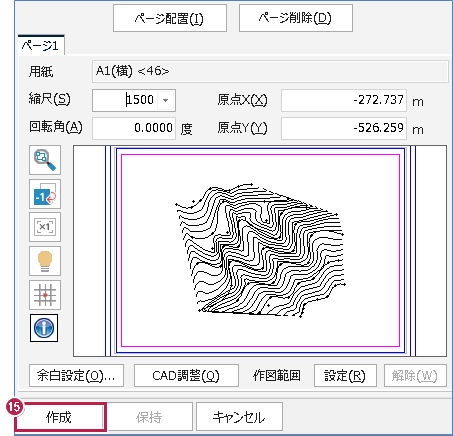453x436 pixels.
Task: Click the ページ削除(D) button
Action: [296, 18]
